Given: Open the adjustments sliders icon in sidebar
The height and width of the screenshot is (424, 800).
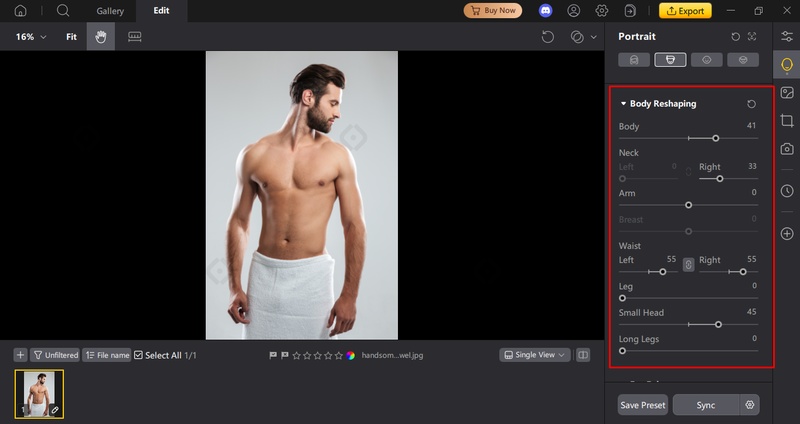Looking at the screenshot, I should click(x=787, y=36).
